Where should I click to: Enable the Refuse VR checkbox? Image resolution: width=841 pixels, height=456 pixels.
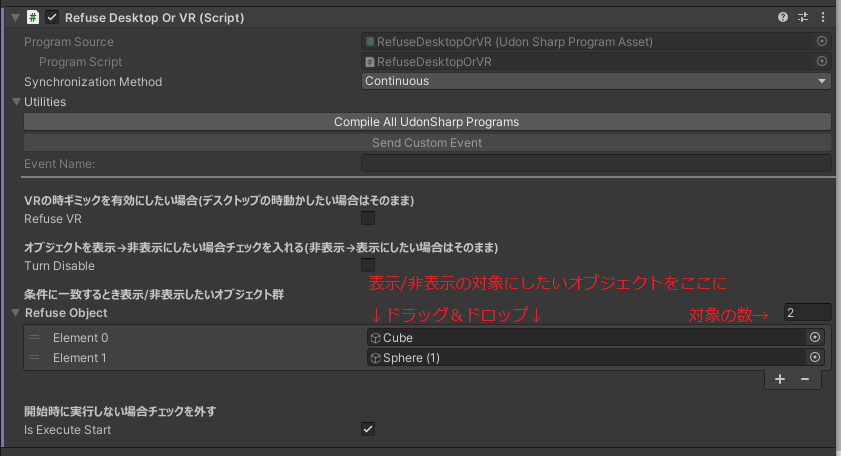tap(368, 218)
